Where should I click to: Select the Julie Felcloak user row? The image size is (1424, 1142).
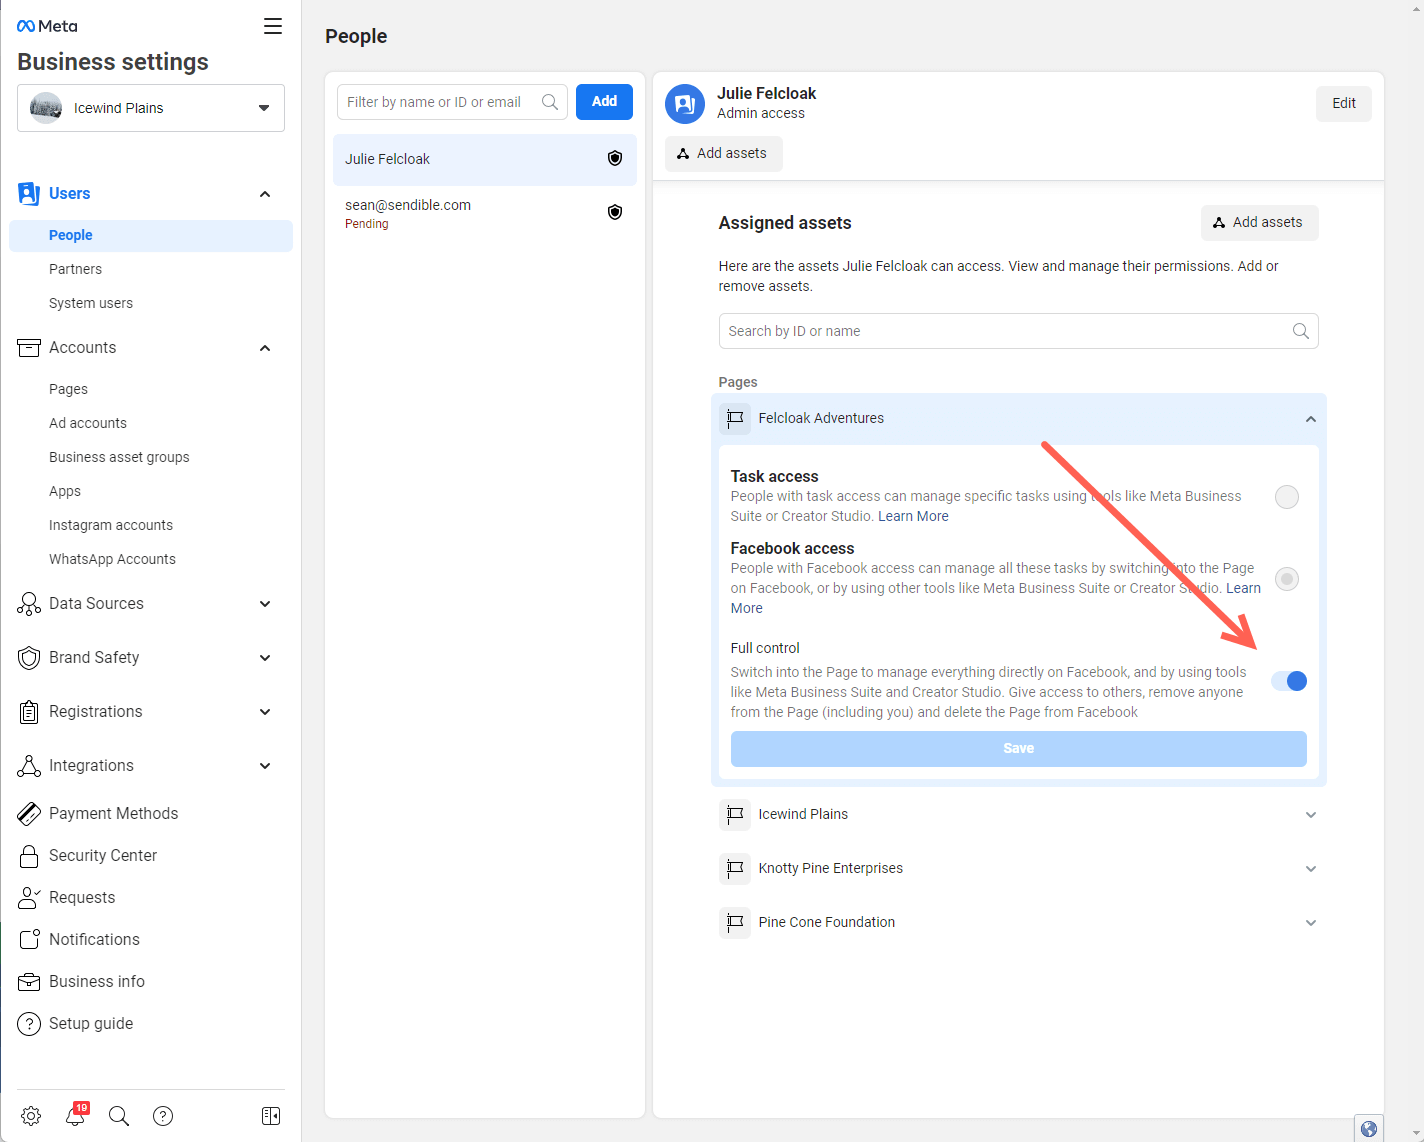485,160
